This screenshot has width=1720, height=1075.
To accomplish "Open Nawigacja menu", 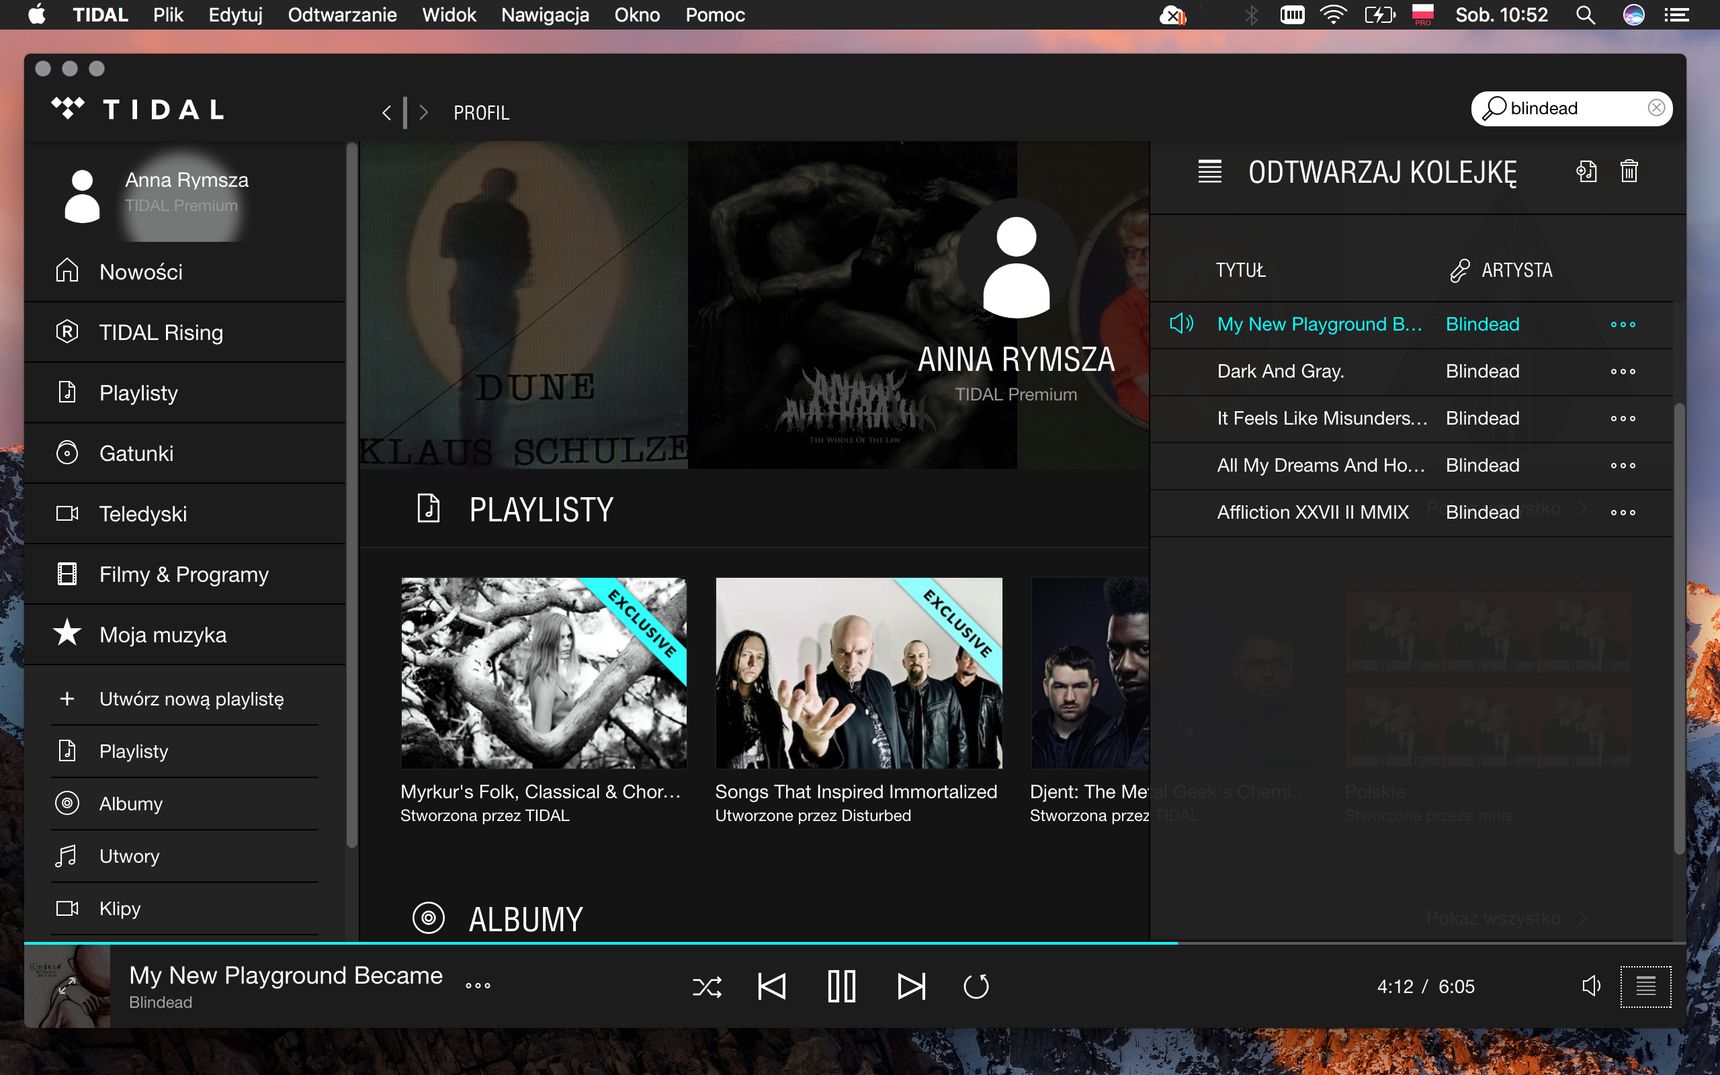I will (545, 15).
